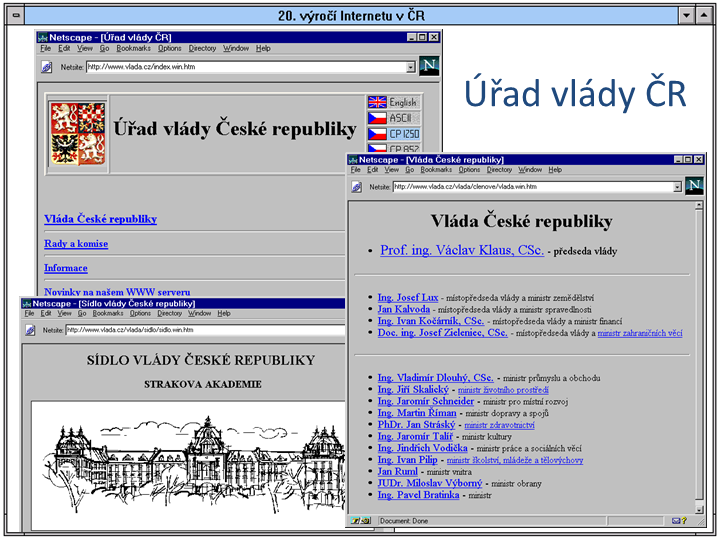
Task: Click the Netscape N logo in Úřad vlády window
Action: (429, 67)
